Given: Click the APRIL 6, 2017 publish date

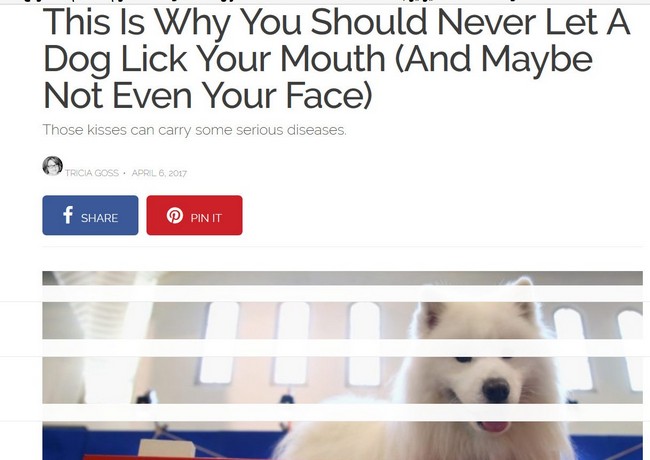Looking at the screenshot, I should point(159,173).
